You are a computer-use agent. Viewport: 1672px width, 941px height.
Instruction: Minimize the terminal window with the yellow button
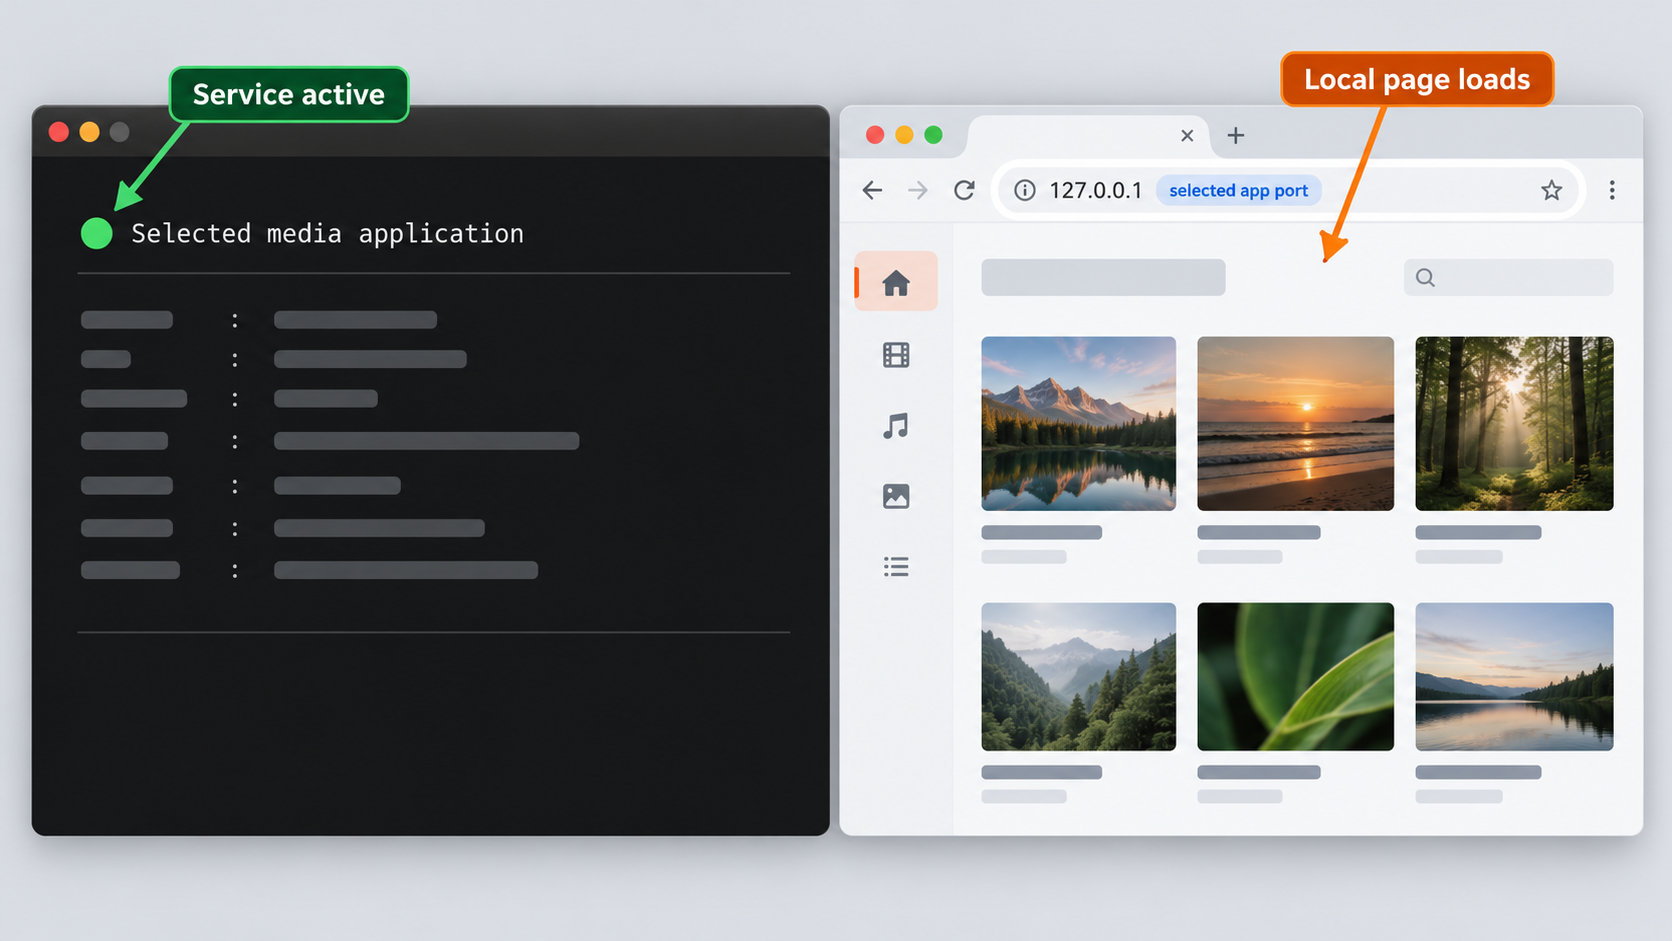click(x=89, y=132)
